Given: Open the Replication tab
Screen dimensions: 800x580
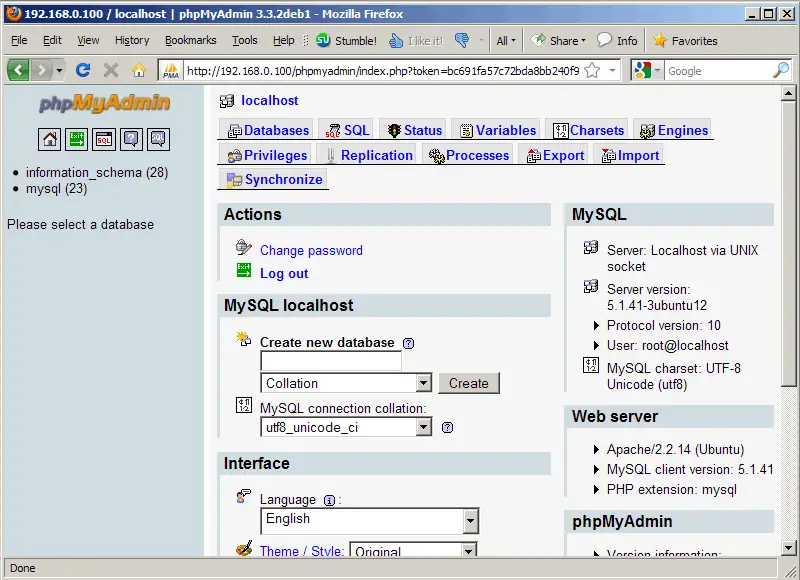Looking at the screenshot, I should point(368,156).
